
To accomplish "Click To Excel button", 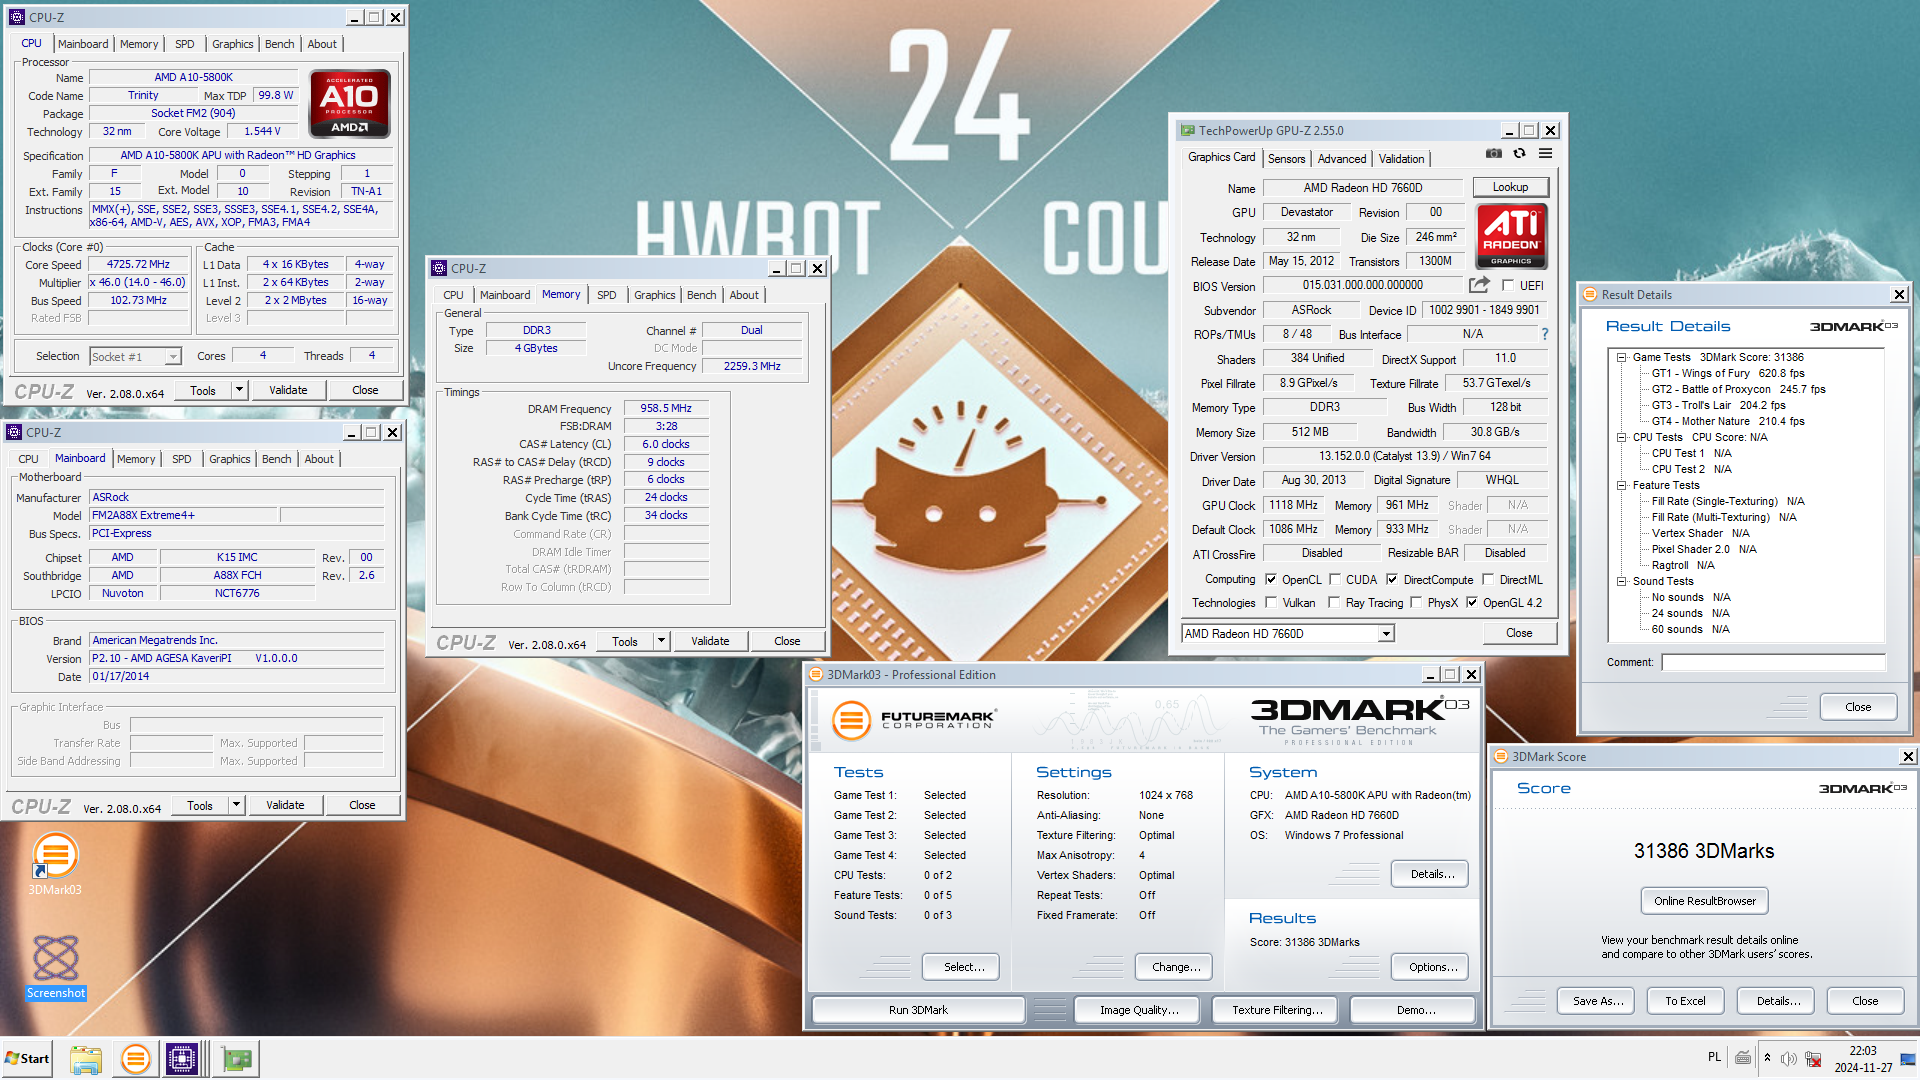I will coord(1685,1001).
